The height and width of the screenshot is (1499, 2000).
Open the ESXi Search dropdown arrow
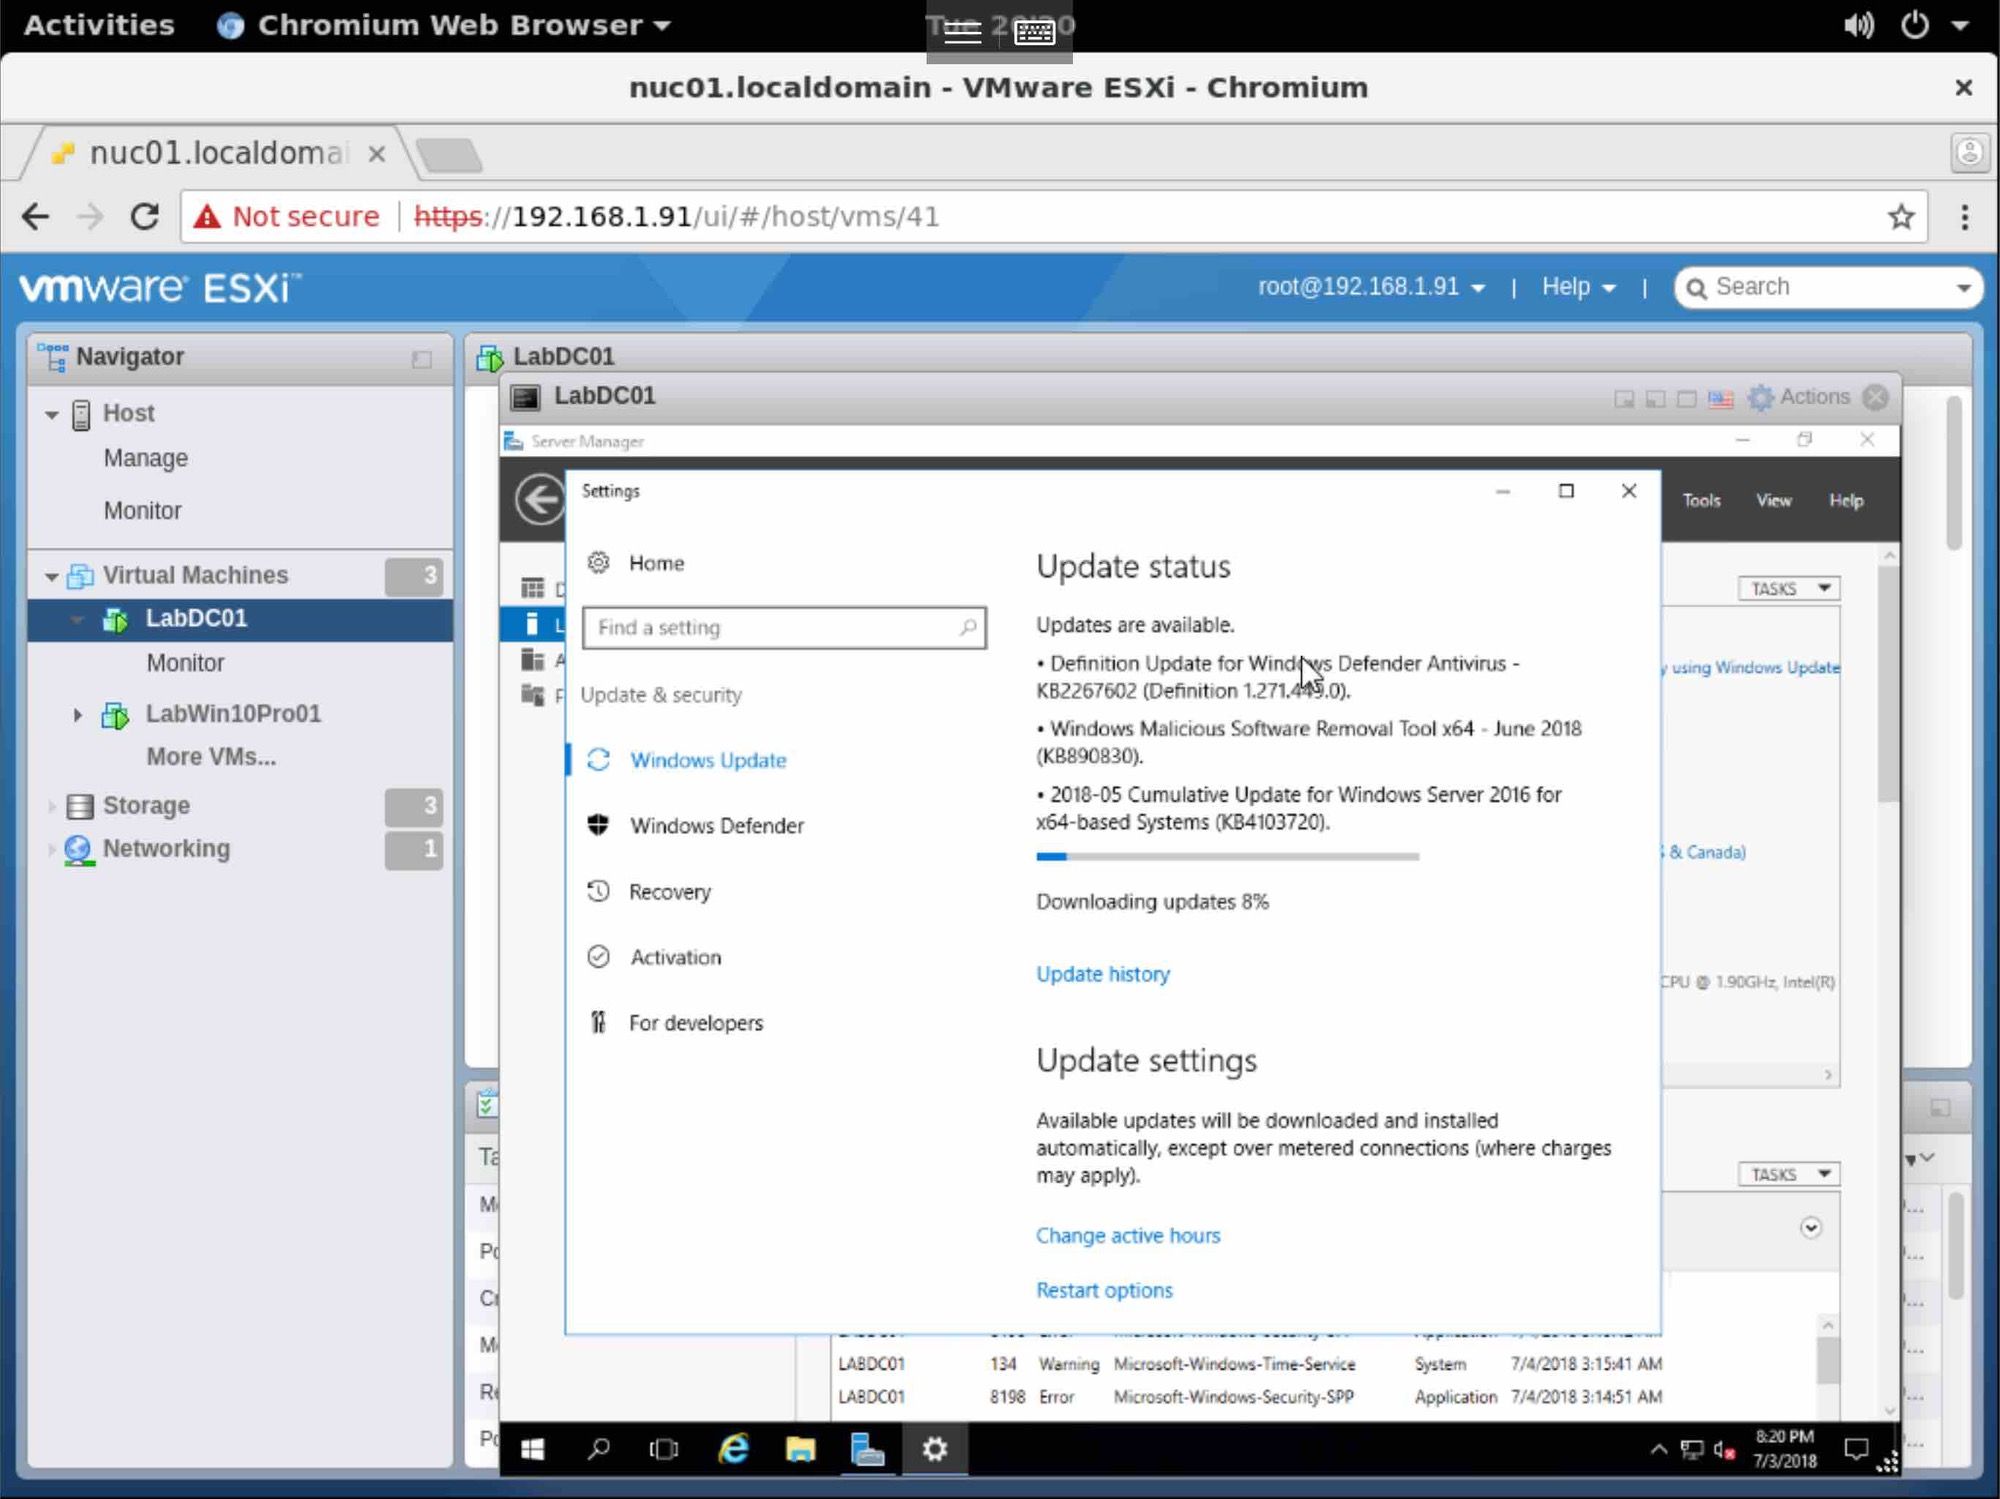point(1963,288)
